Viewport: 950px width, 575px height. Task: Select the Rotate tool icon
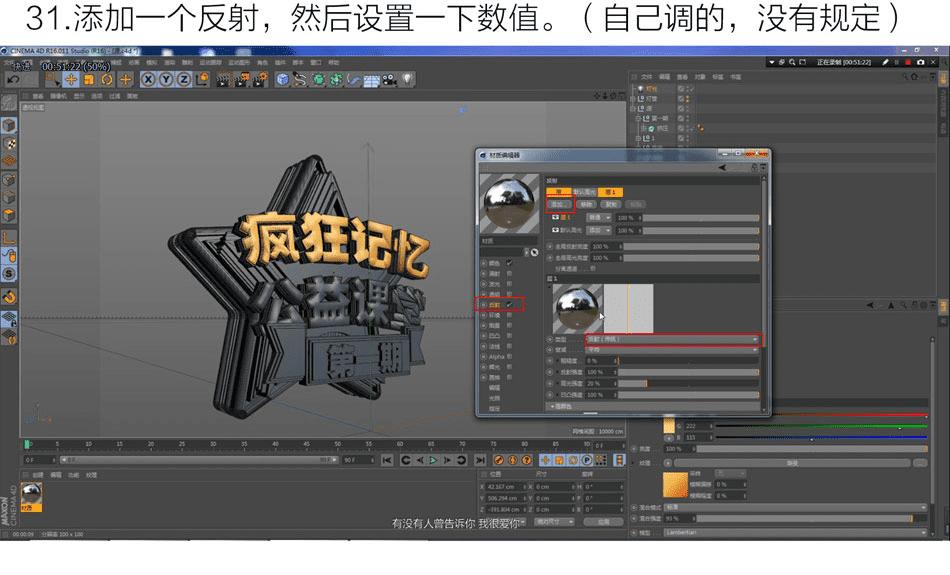(x=107, y=79)
